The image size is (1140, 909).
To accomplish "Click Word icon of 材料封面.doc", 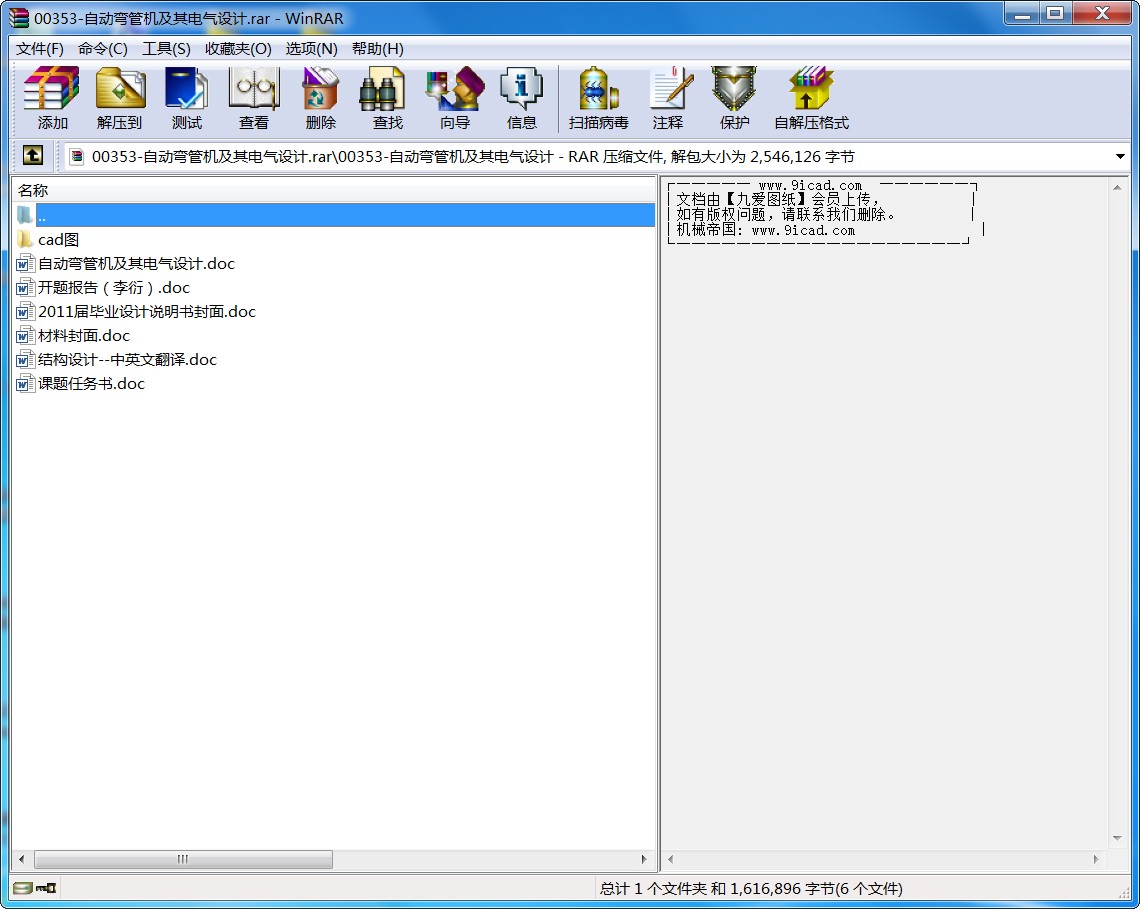I will pos(25,335).
